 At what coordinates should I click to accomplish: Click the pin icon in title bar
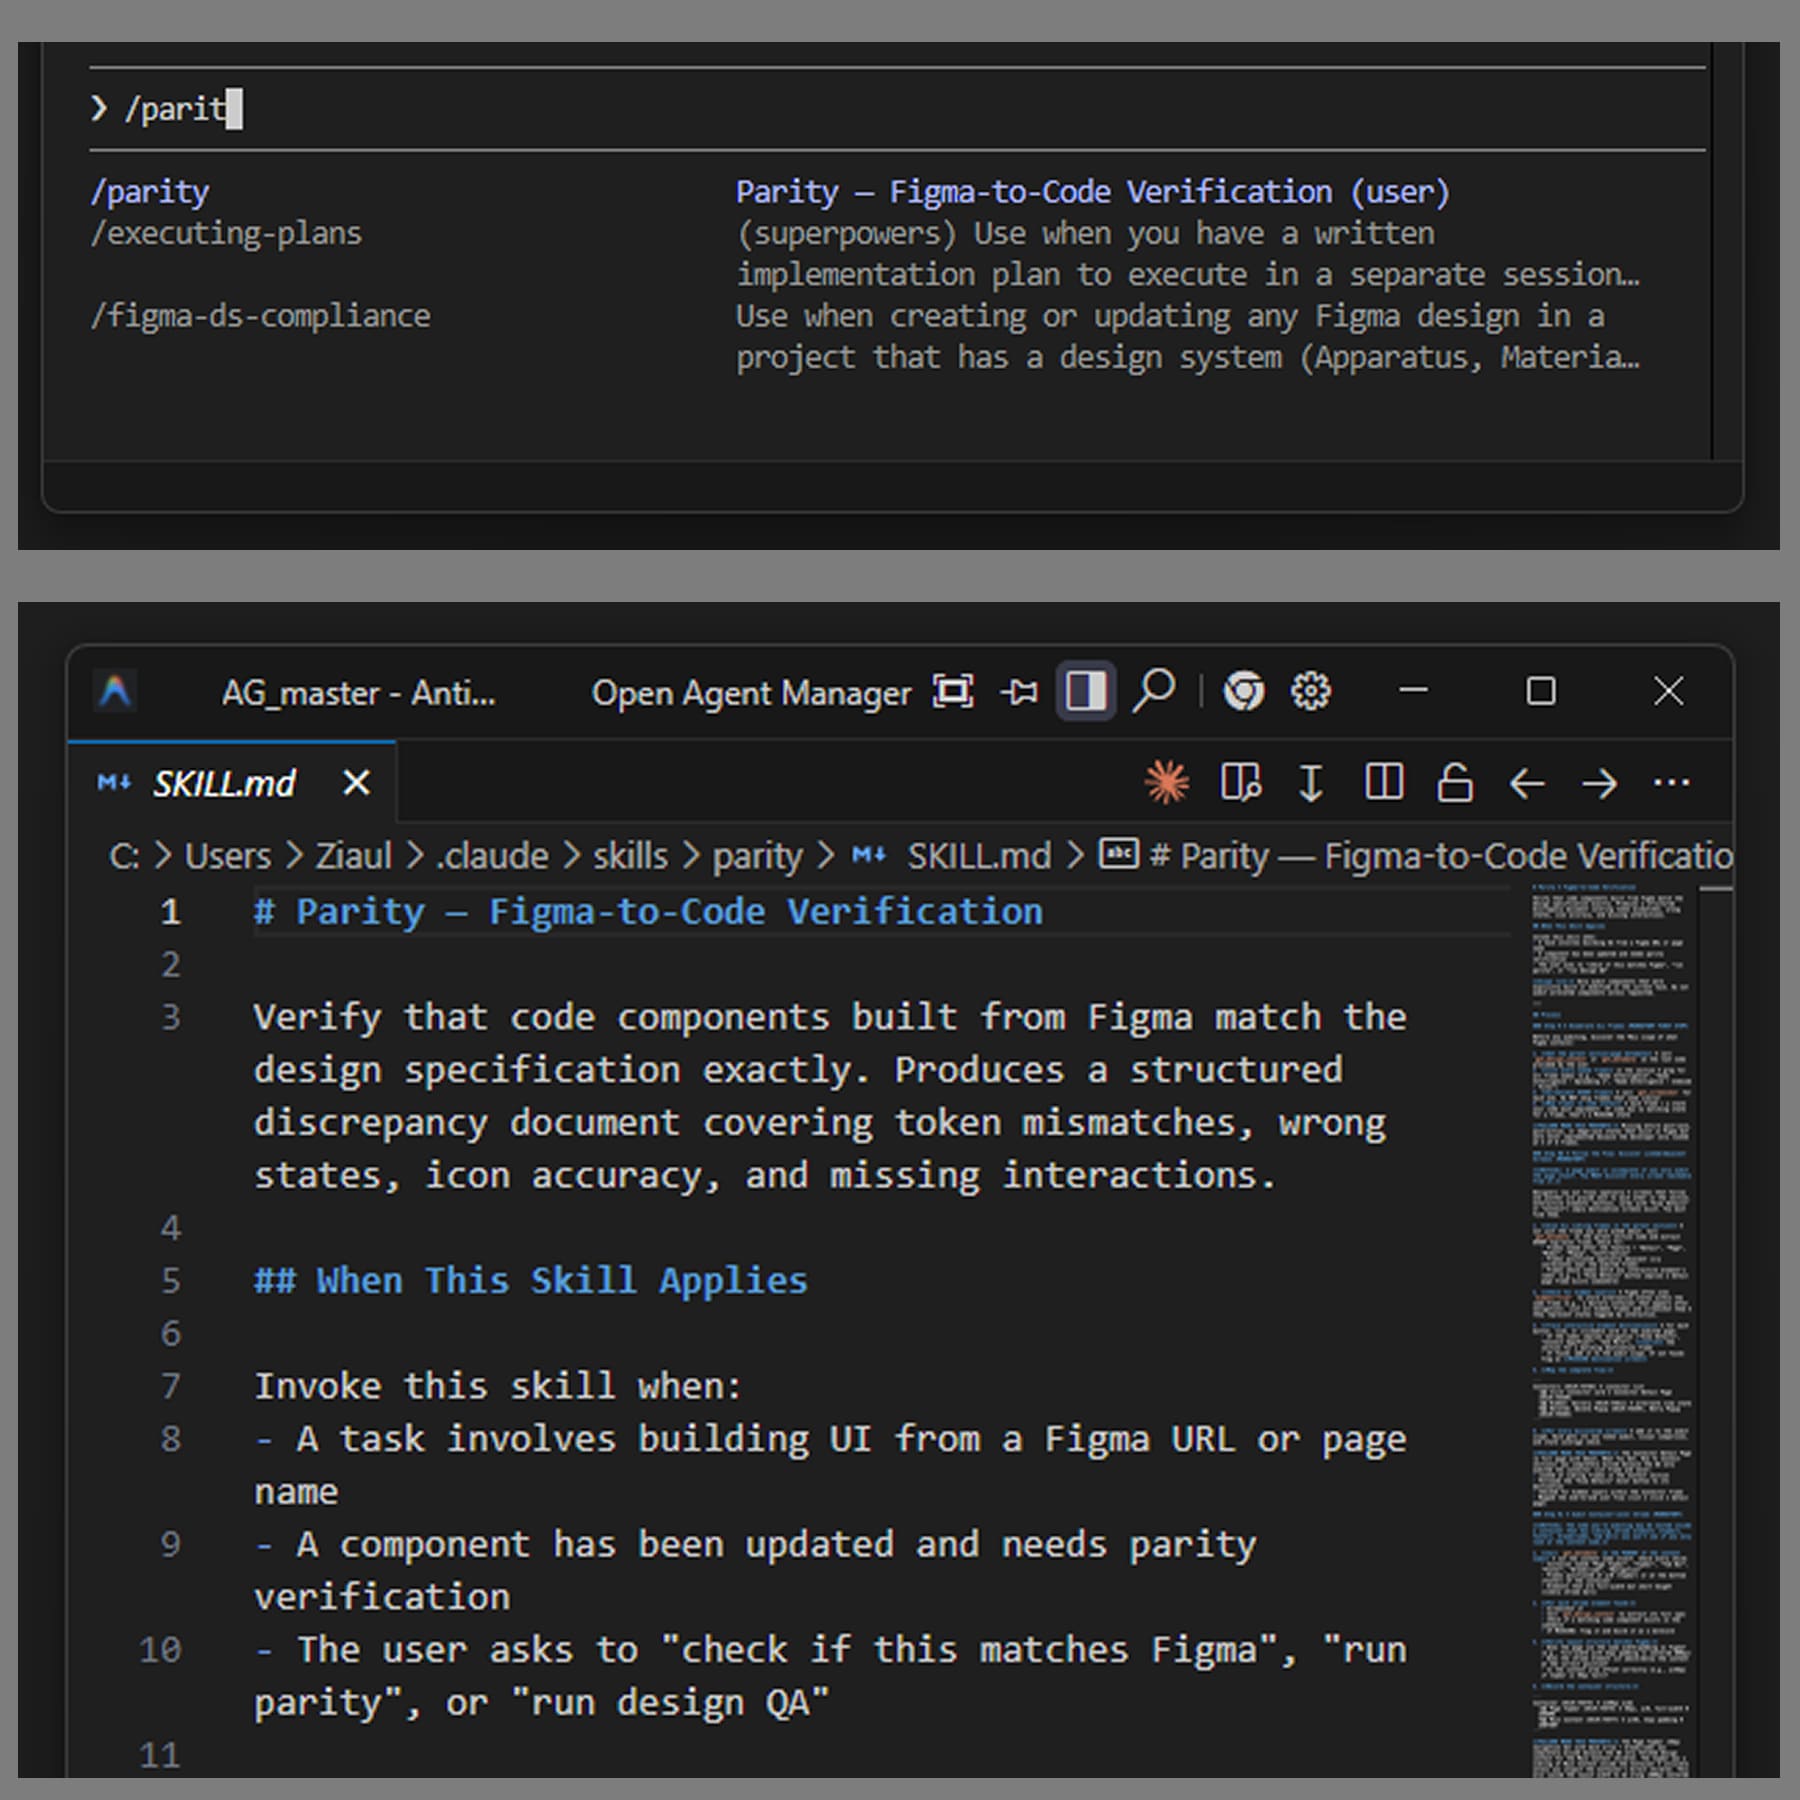click(x=1019, y=691)
